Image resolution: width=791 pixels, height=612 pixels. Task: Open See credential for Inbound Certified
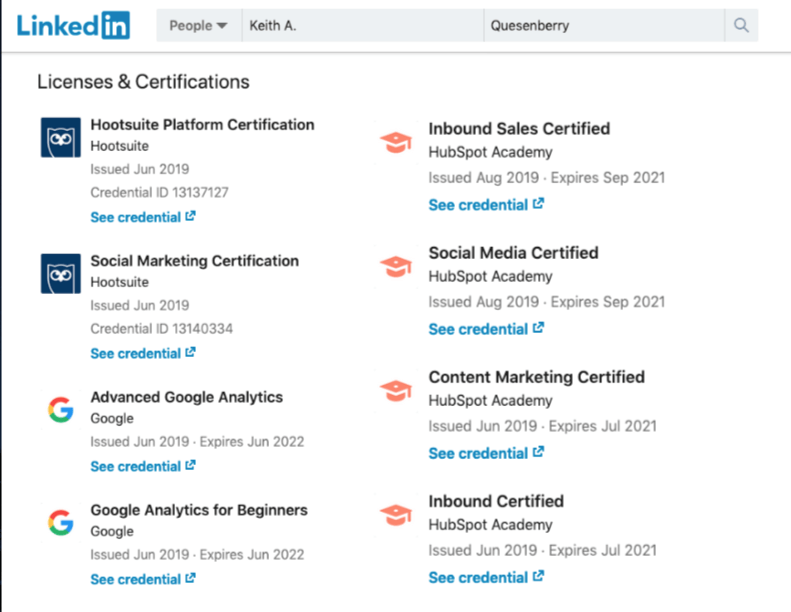click(x=486, y=577)
